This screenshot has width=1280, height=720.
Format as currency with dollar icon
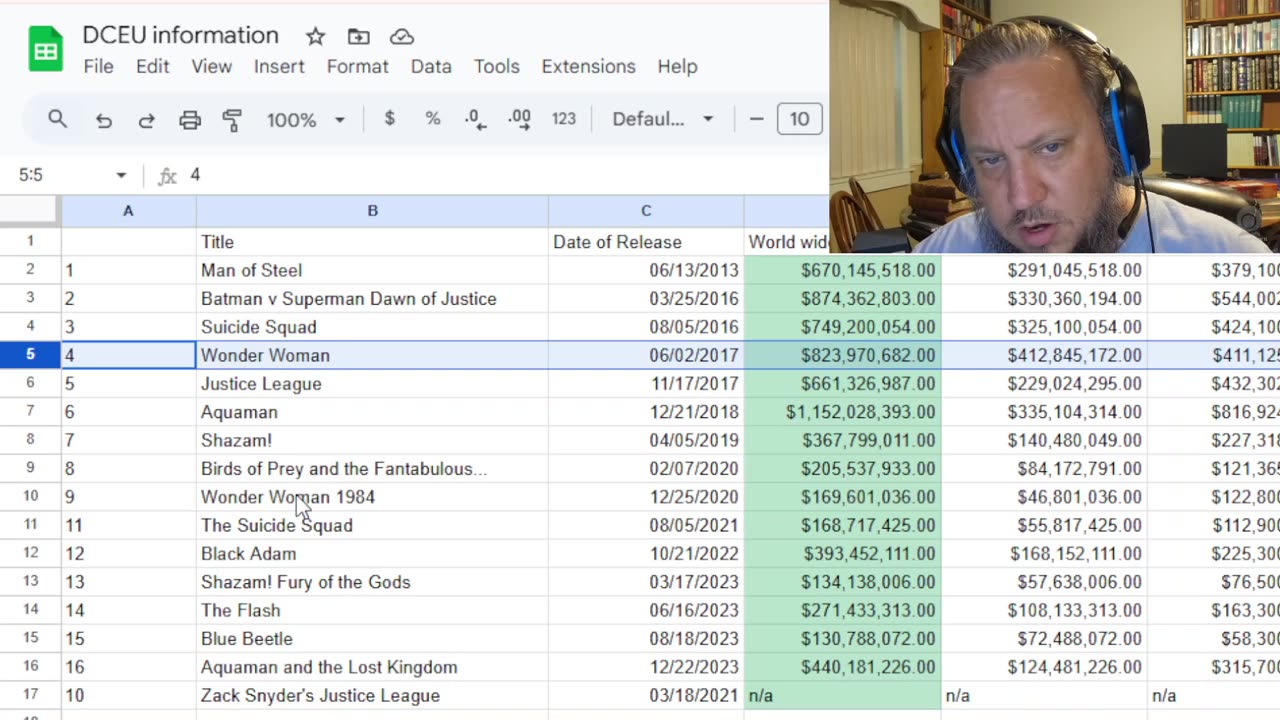click(x=389, y=119)
